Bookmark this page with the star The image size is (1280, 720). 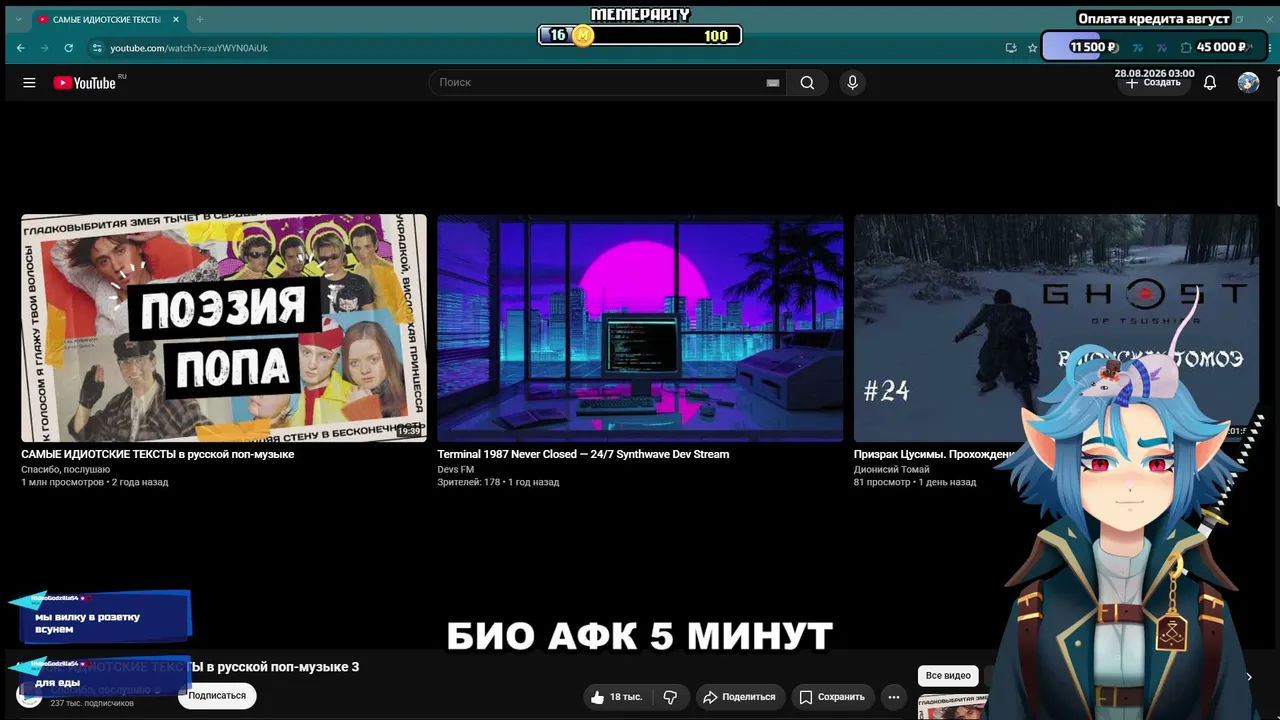(1033, 48)
